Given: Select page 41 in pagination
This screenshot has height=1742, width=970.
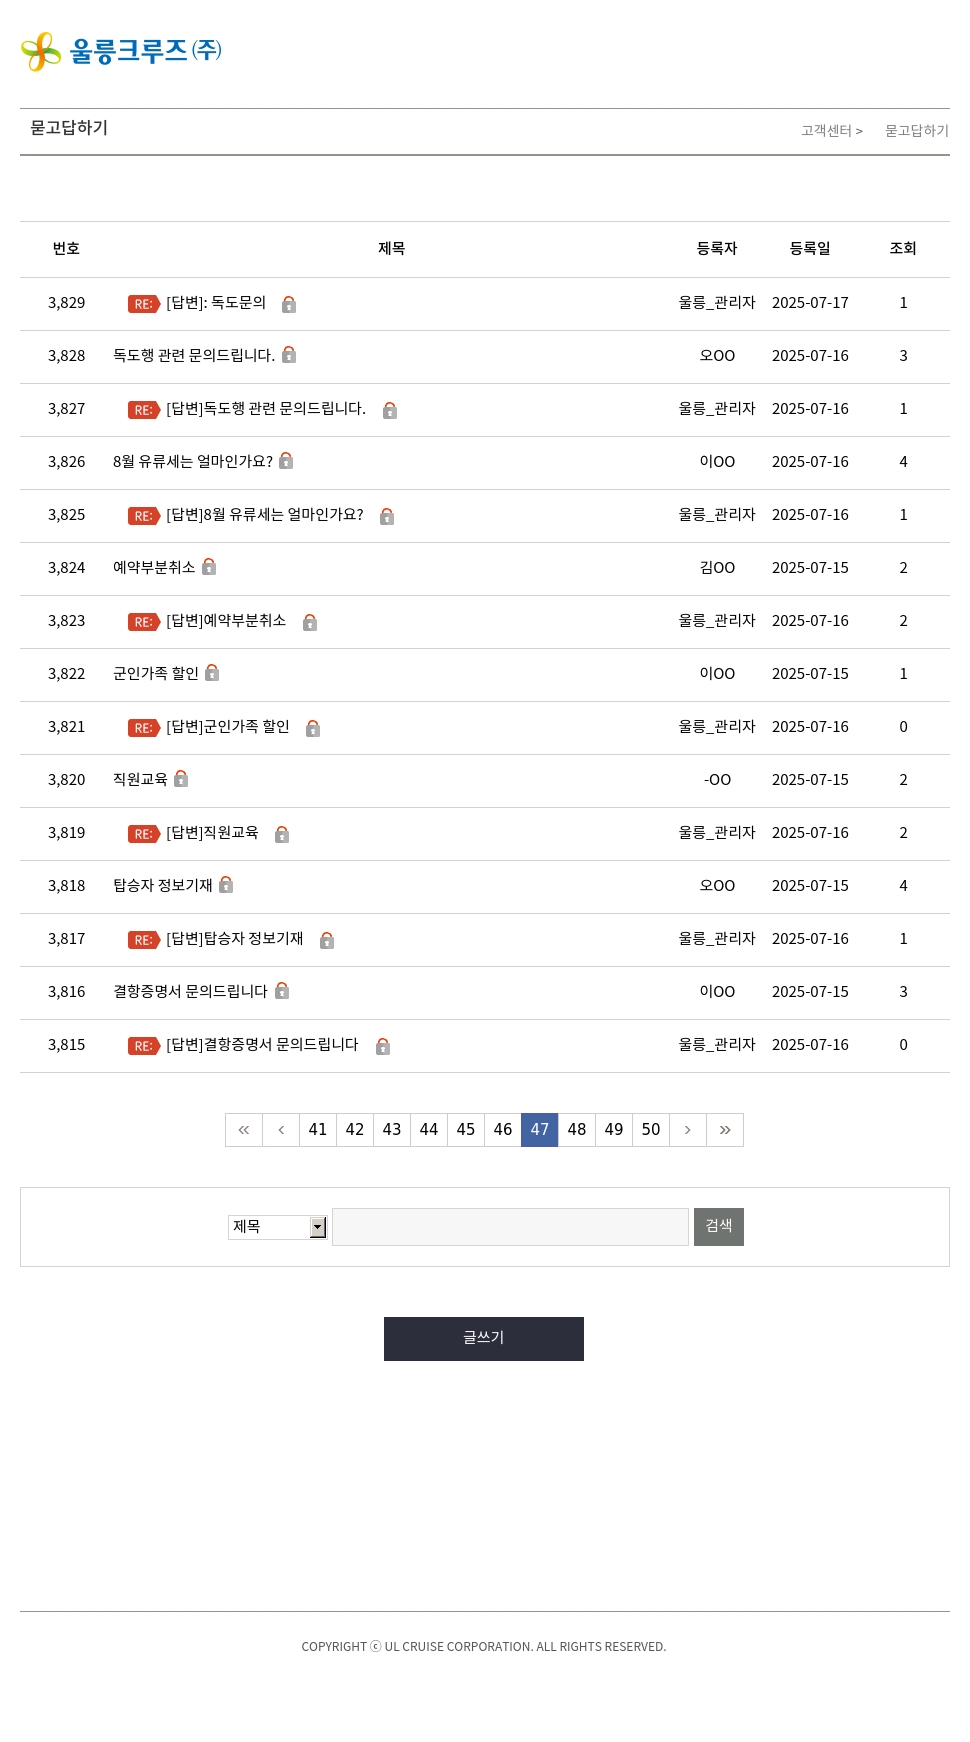Looking at the screenshot, I should 318,1130.
